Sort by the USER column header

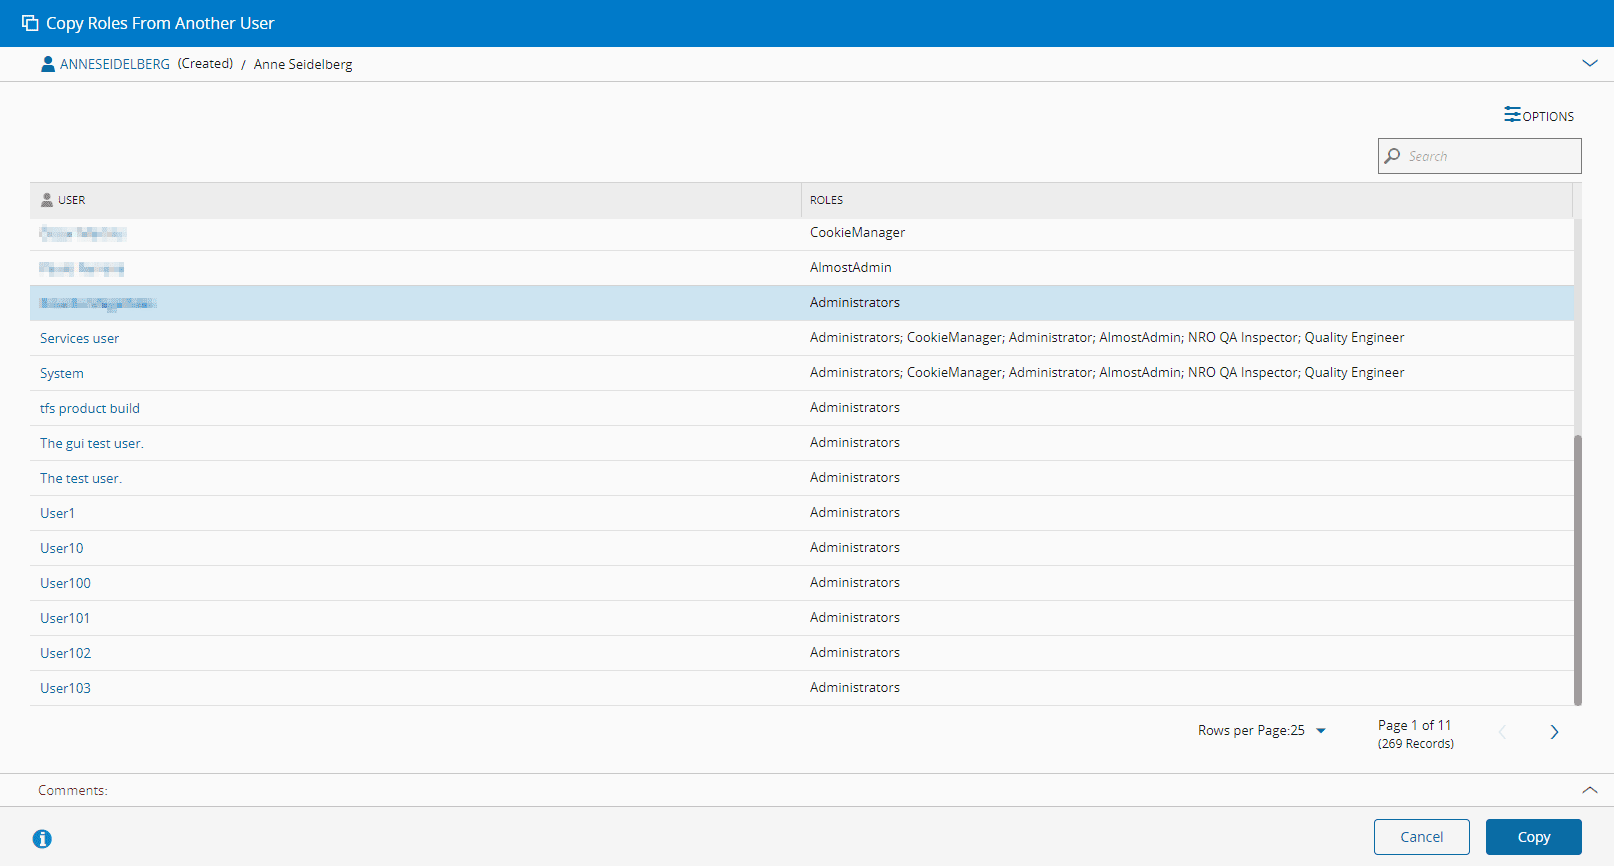(71, 200)
